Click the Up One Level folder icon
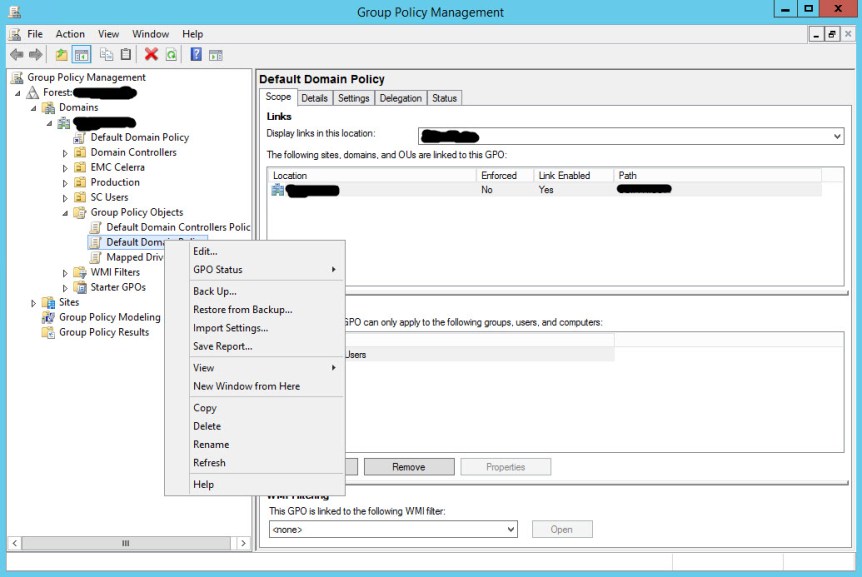Viewport: 862px width, 577px height. (x=62, y=55)
